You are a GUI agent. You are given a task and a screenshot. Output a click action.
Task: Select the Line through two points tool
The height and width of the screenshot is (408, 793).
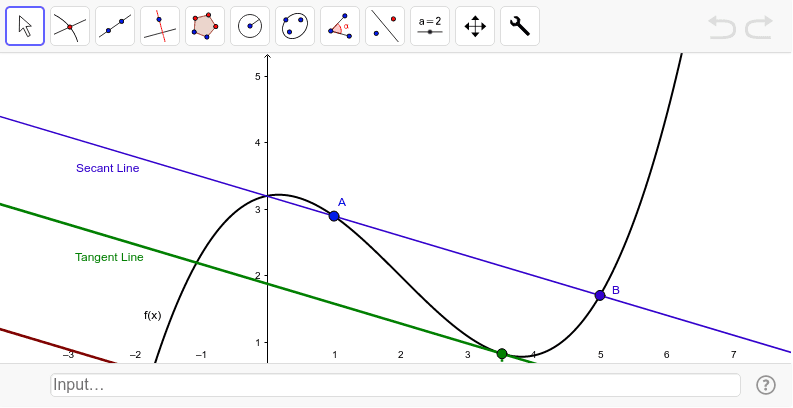[115, 26]
